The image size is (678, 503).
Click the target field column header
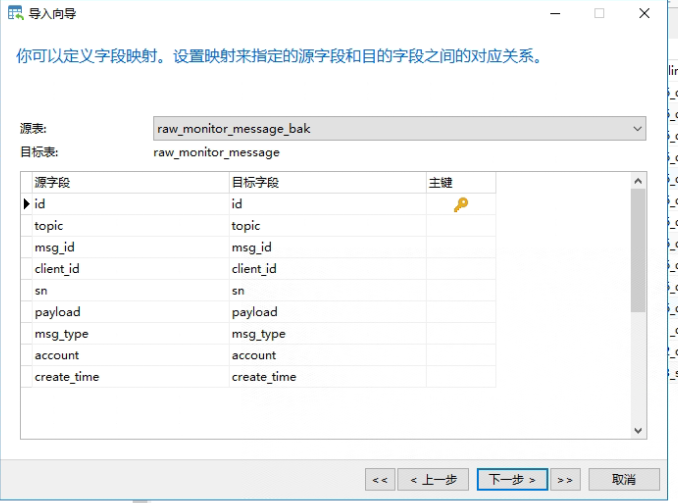tap(327, 183)
